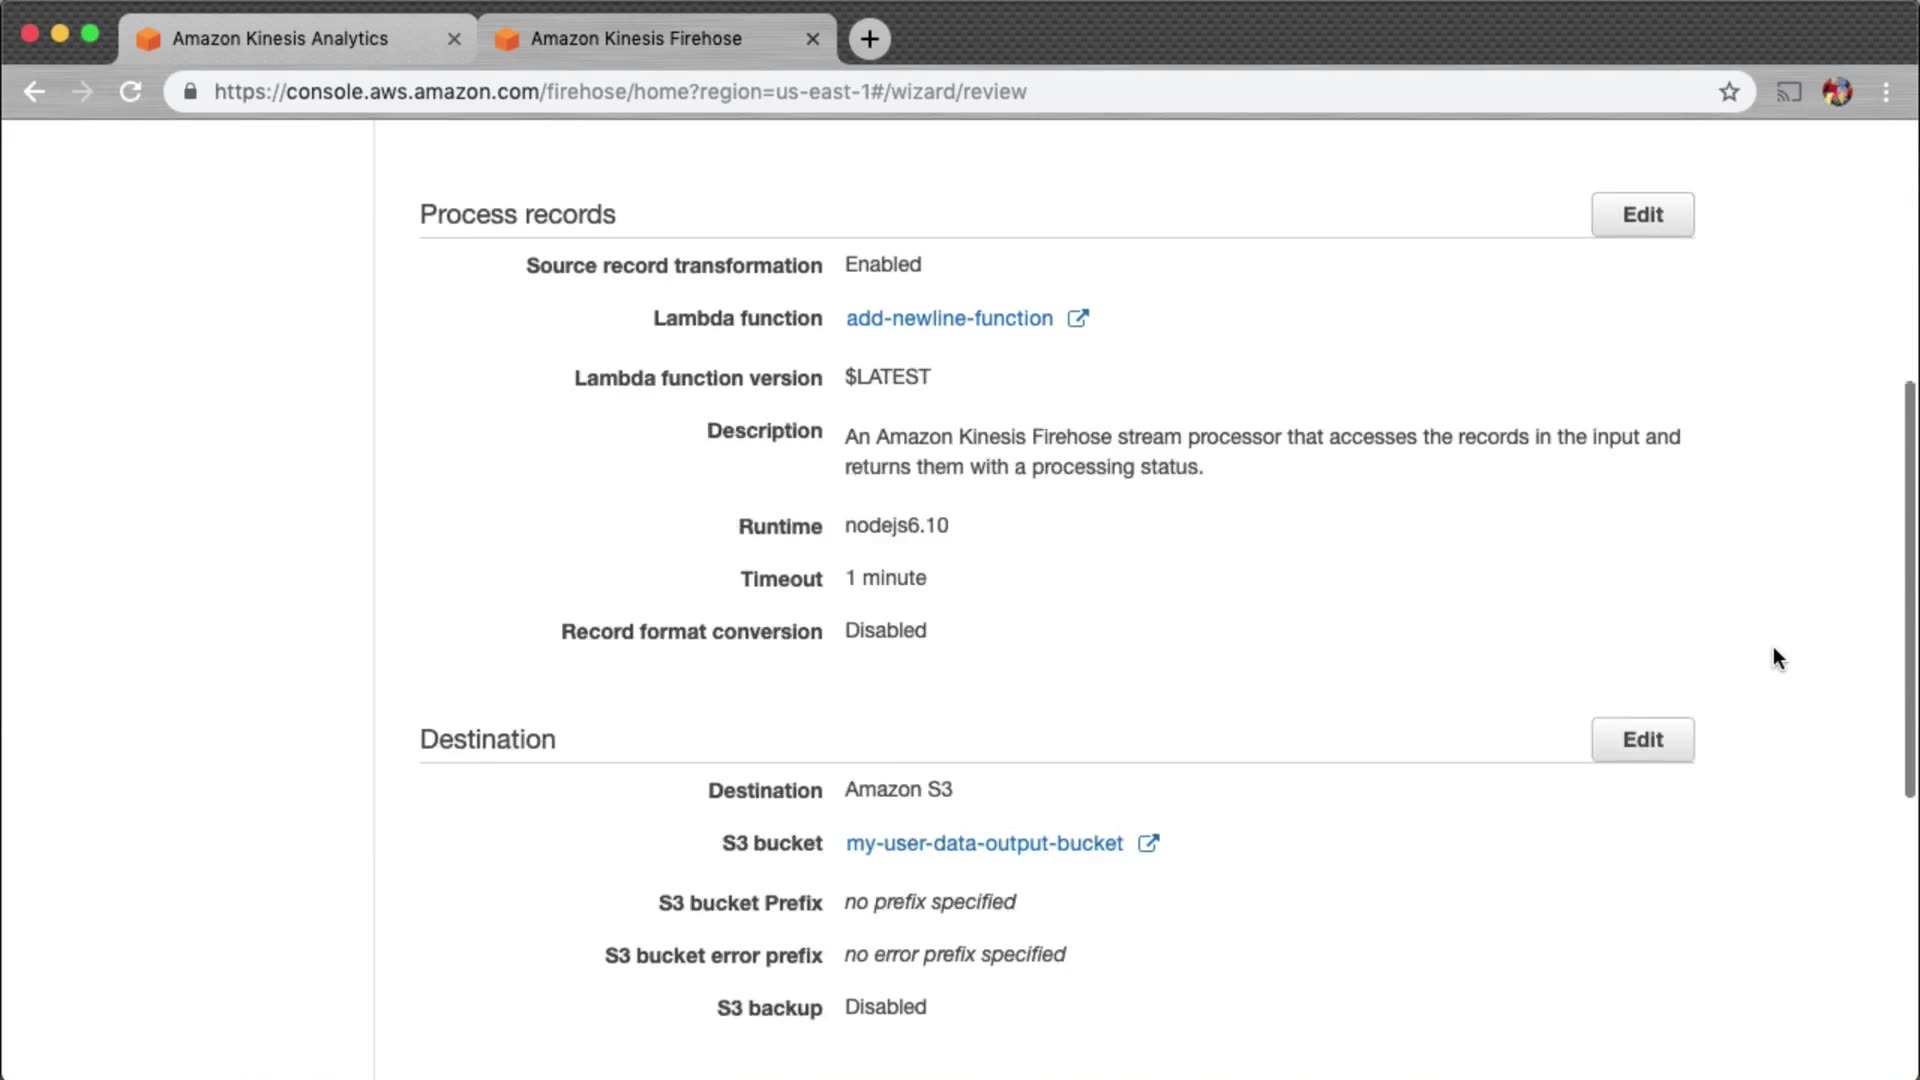Click the browser forward arrow icon
Screen dimensions: 1920x1080
pos(82,92)
